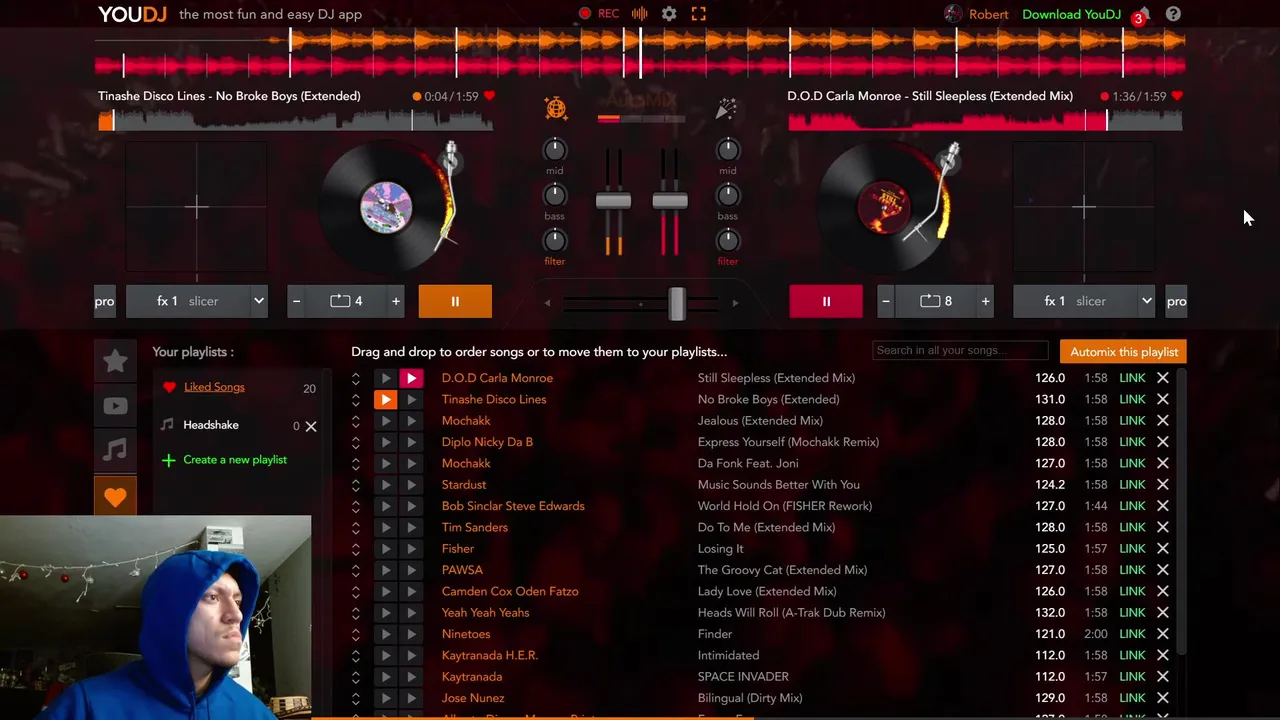The width and height of the screenshot is (1280, 720).
Task: Seek in right deck track waveform
Action: coord(985,121)
